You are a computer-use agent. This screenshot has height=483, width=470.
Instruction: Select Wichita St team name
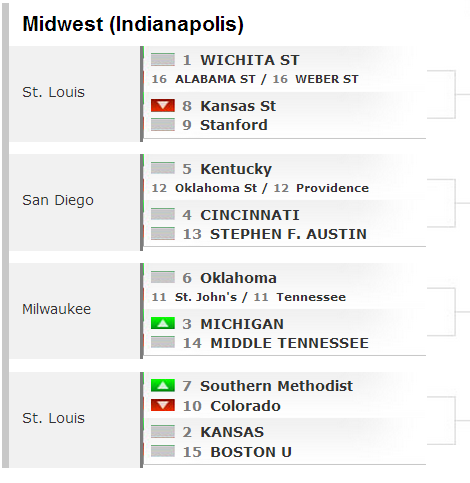tap(250, 60)
